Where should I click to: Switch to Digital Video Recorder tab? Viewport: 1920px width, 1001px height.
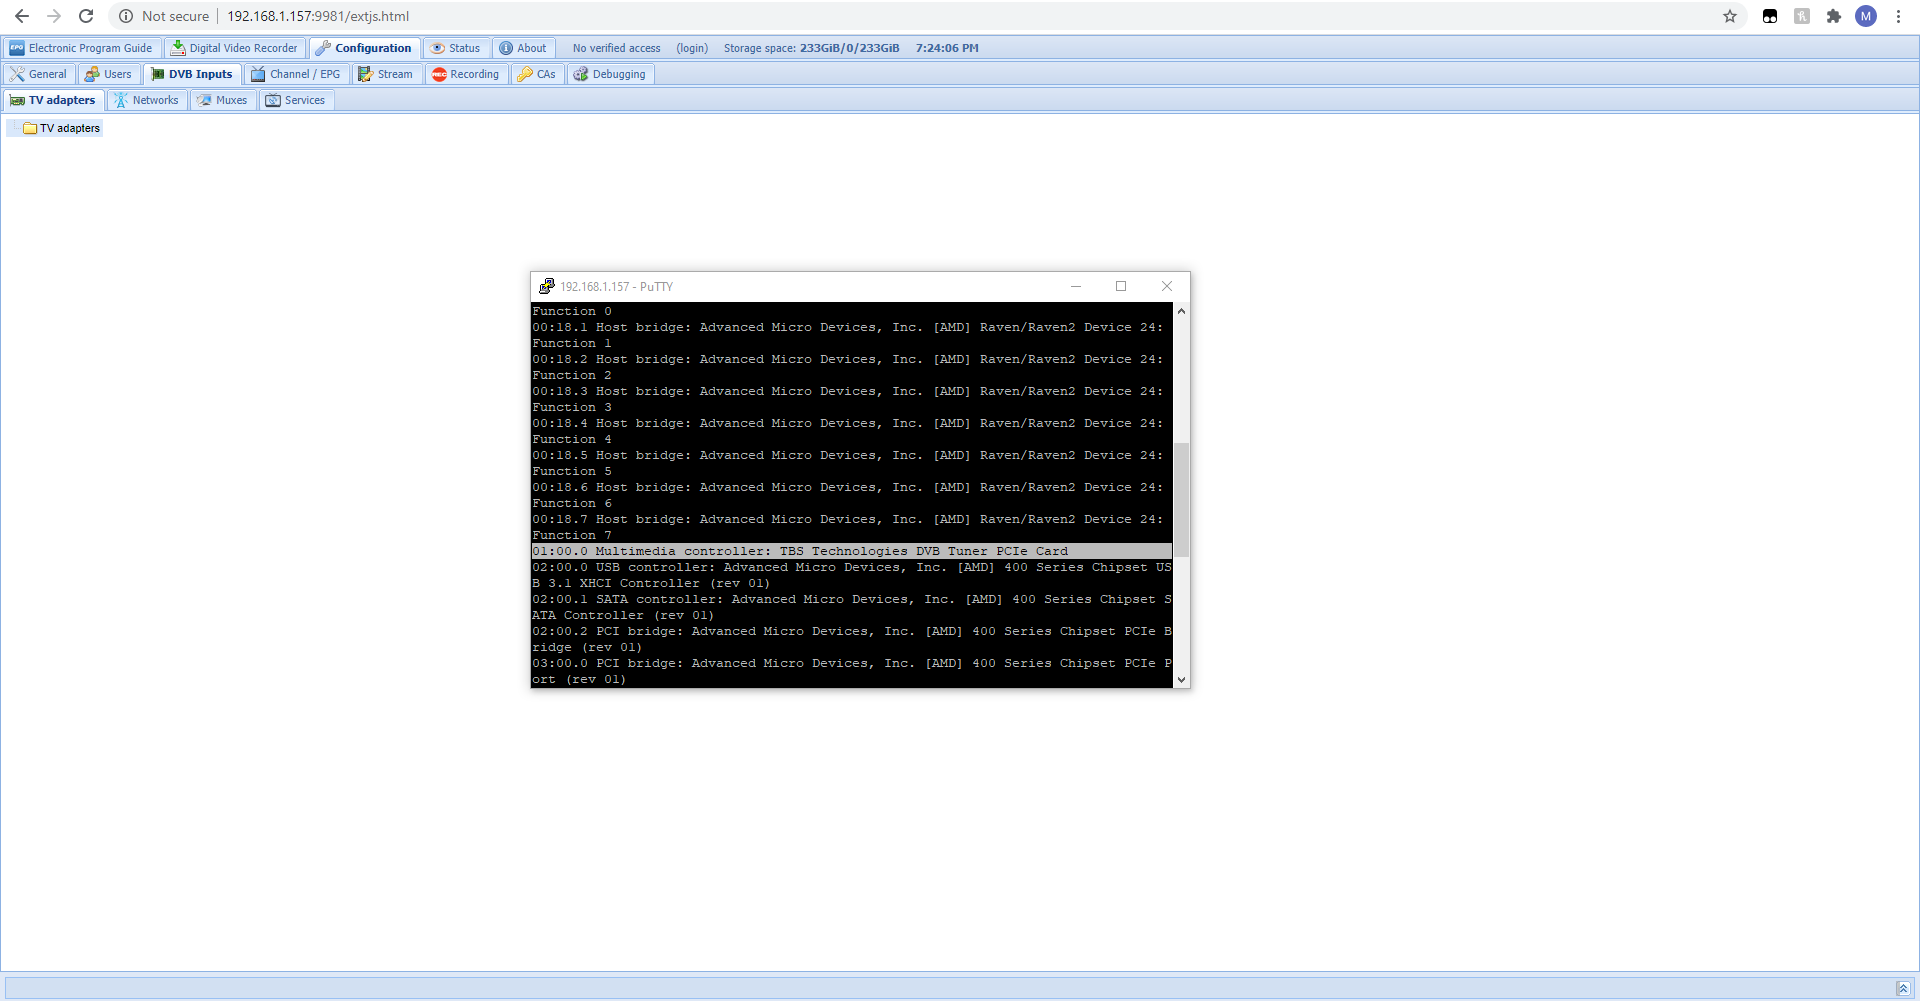point(234,48)
